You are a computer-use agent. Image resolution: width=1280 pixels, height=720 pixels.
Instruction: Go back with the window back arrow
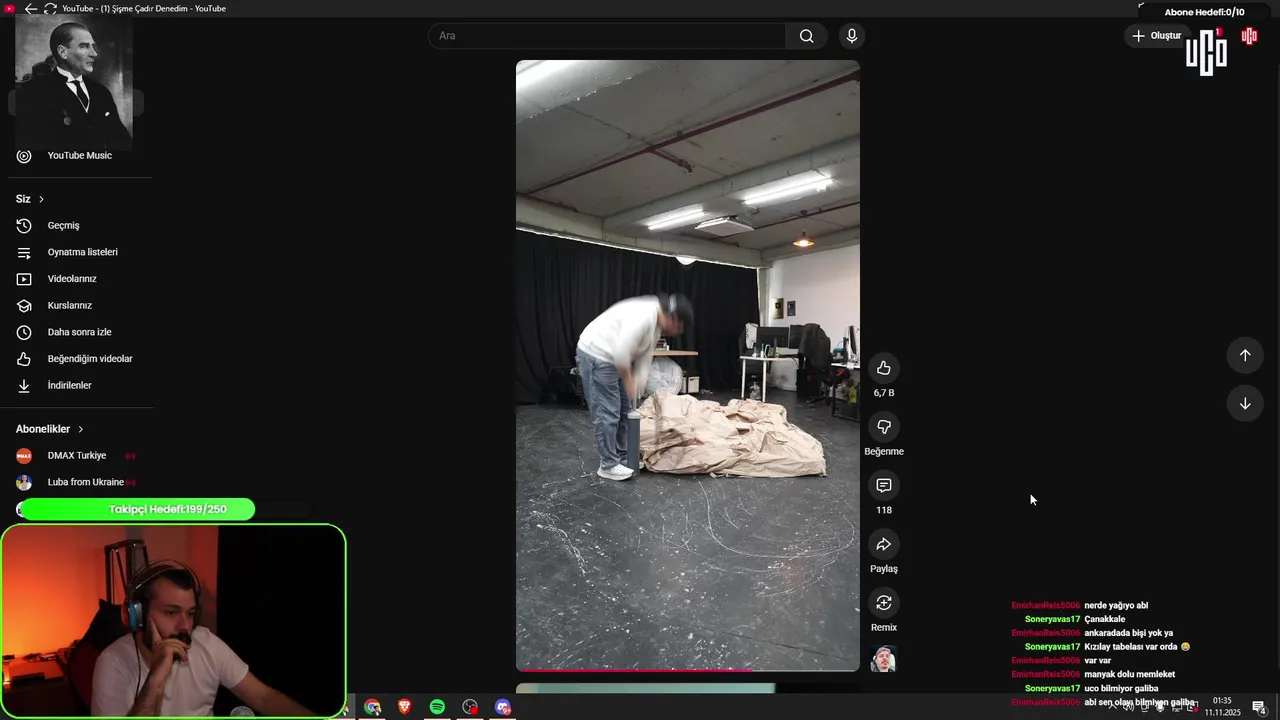coord(31,8)
